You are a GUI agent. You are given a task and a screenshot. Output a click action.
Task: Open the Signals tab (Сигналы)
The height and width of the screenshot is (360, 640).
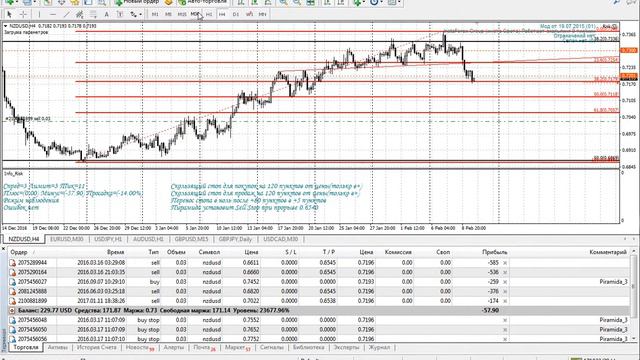click(271, 347)
